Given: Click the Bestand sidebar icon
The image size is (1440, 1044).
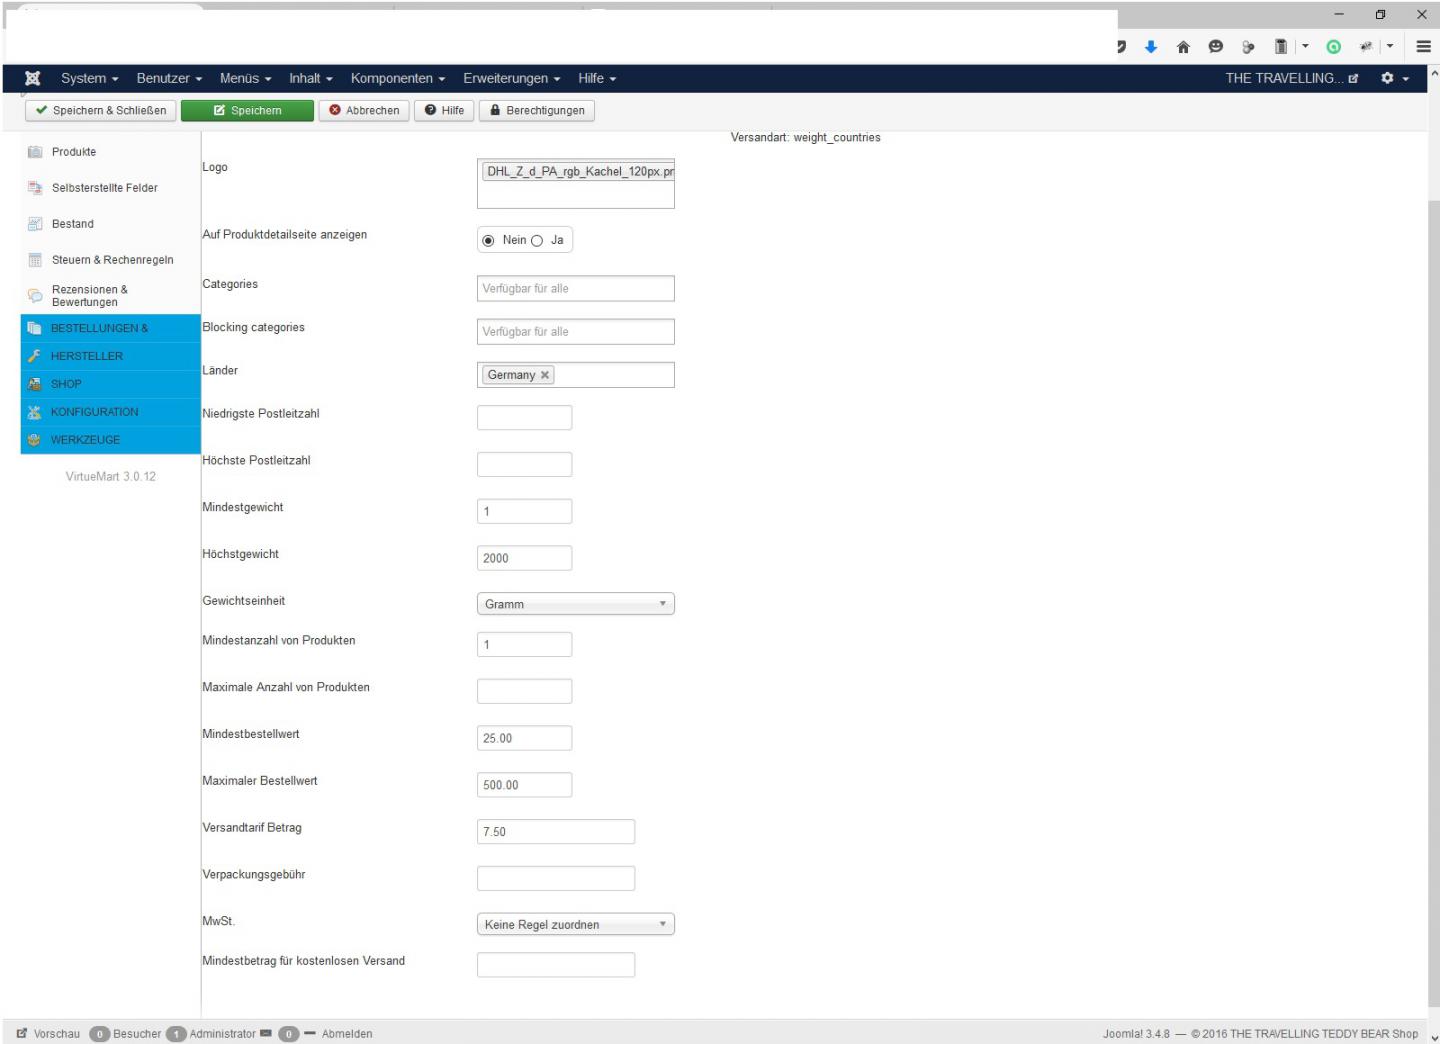Looking at the screenshot, I should 35,224.
